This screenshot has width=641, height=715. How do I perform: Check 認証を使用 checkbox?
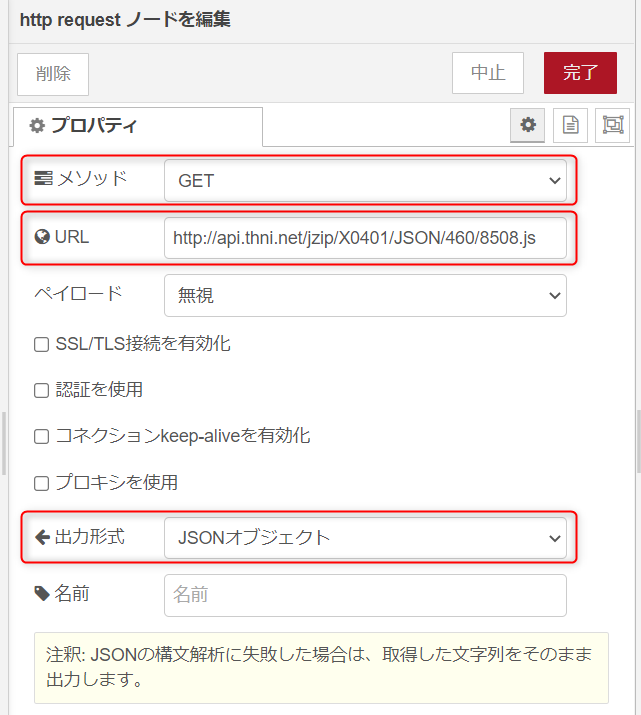coord(41,390)
